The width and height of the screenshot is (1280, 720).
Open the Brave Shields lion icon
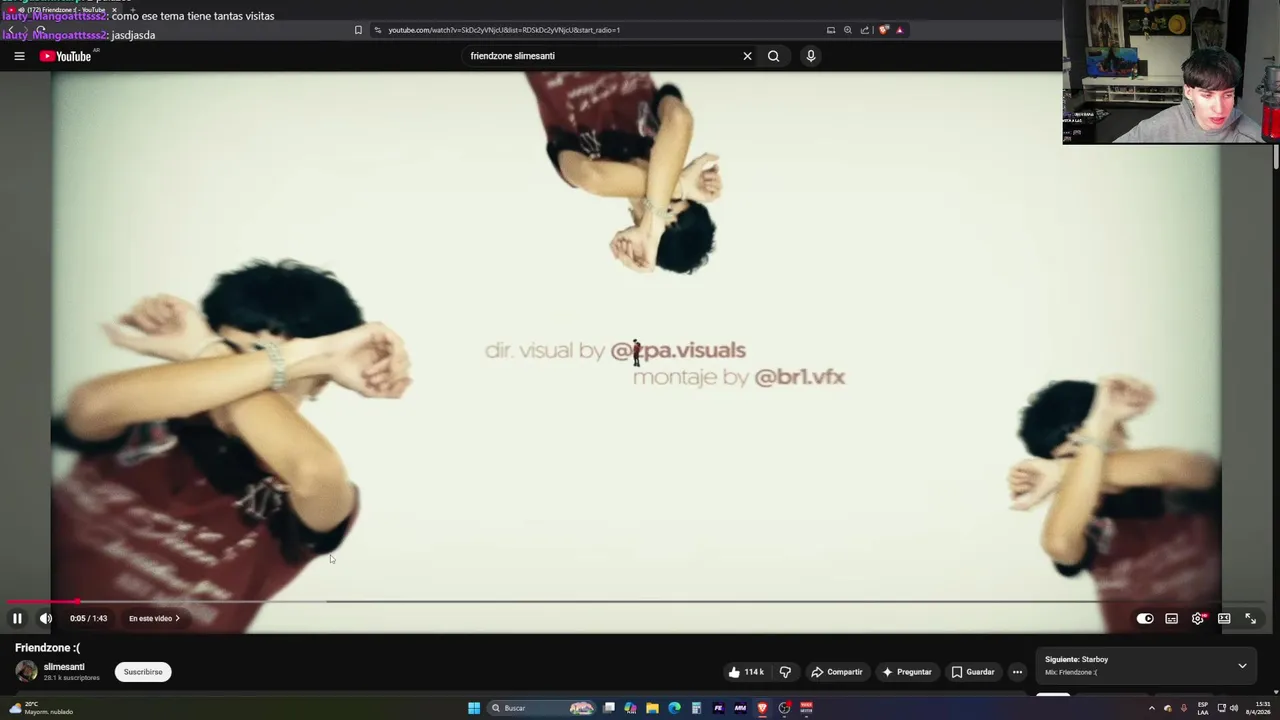pyautogui.click(x=883, y=30)
